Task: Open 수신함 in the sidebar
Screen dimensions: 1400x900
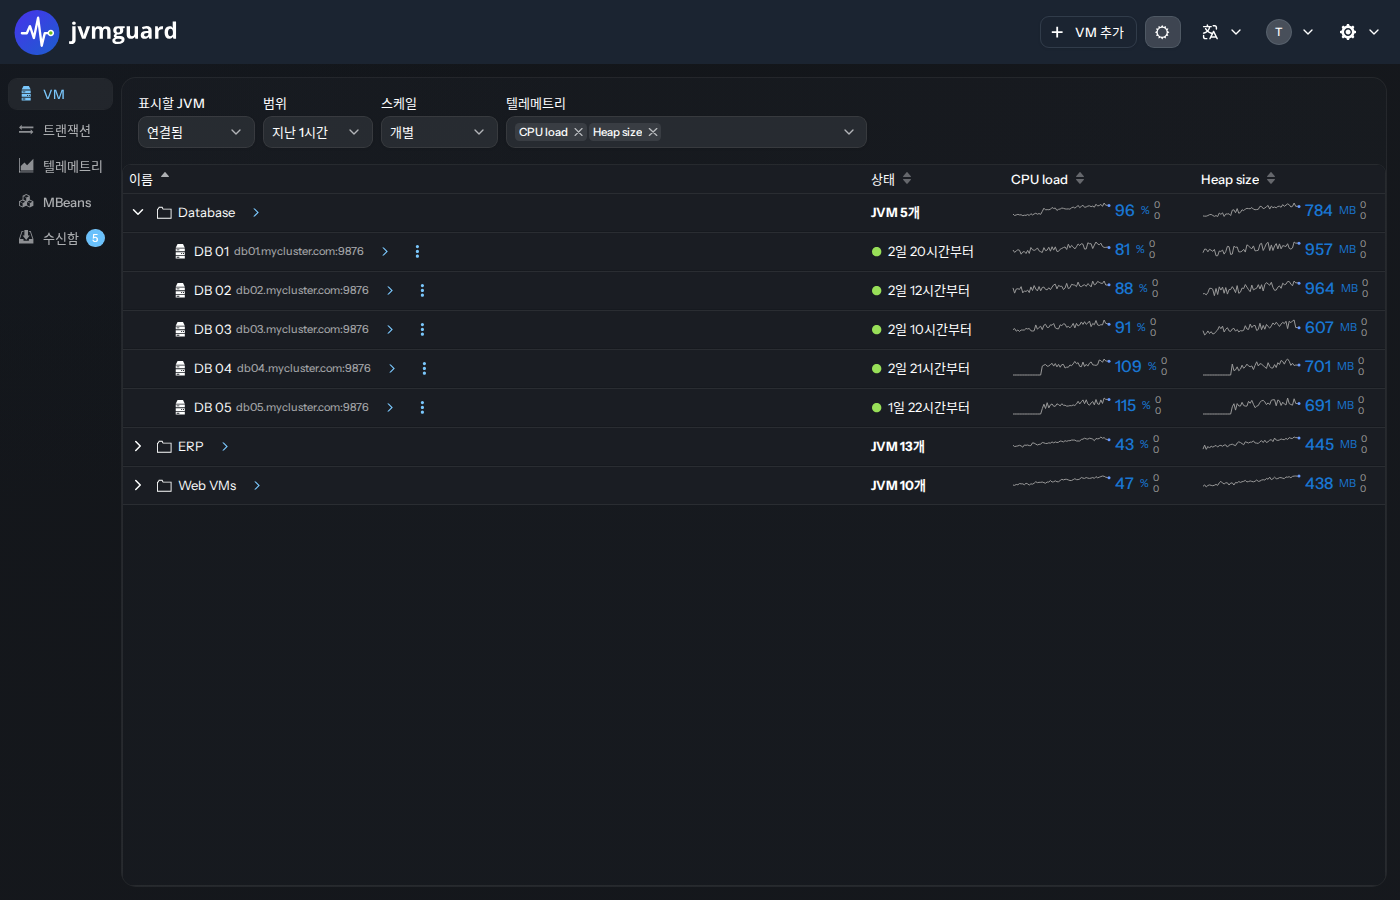Action: click(60, 238)
